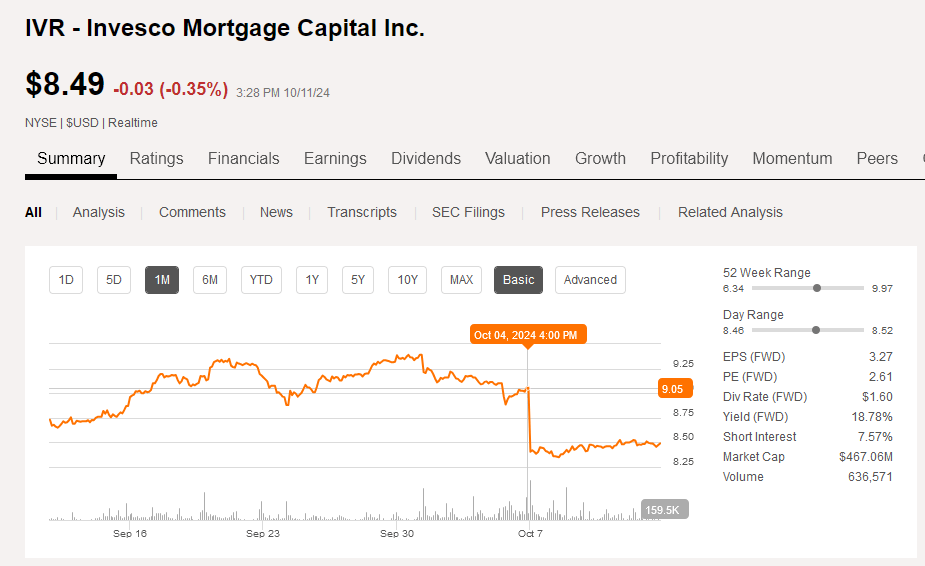Open the Financials tab
This screenshot has width=925, height=566.
click(x=243, y=158)
